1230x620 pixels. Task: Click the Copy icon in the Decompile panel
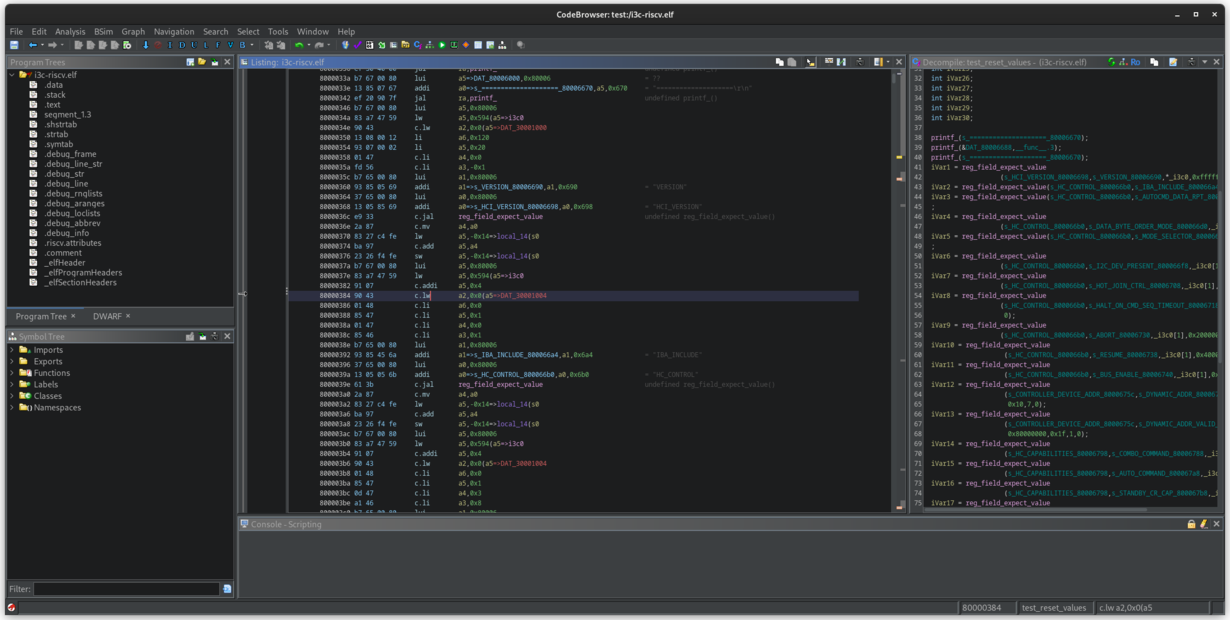1154,62
